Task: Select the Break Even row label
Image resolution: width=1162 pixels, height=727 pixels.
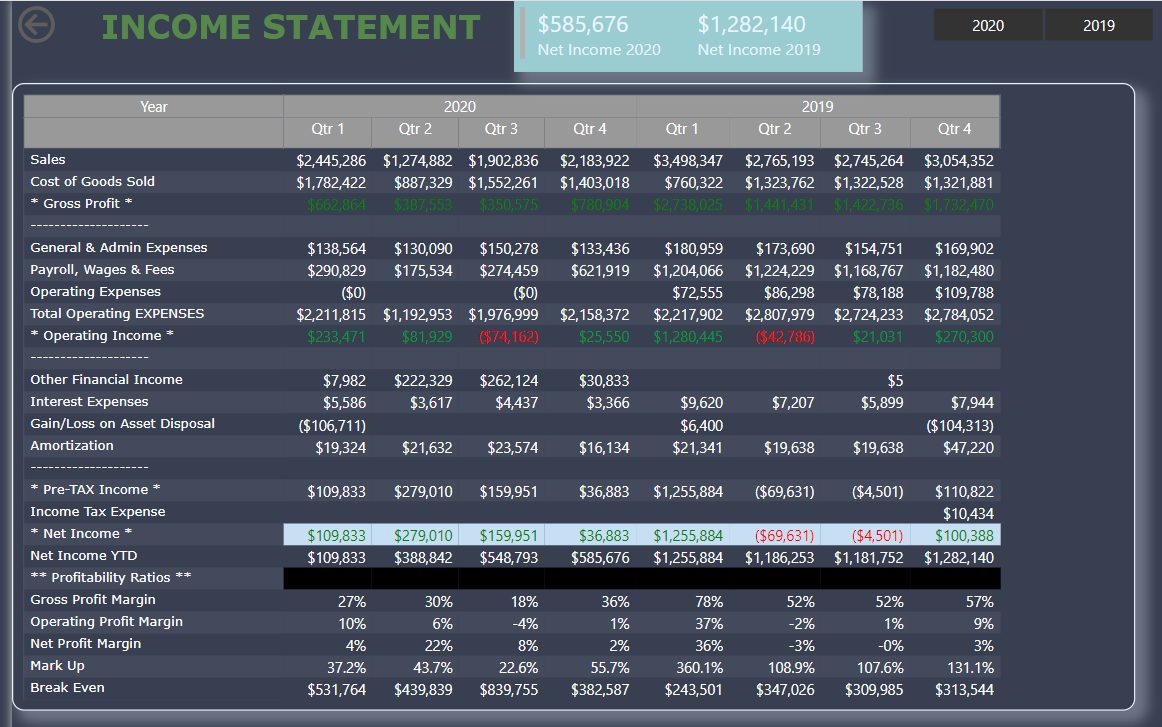Action: coord(67,688)
